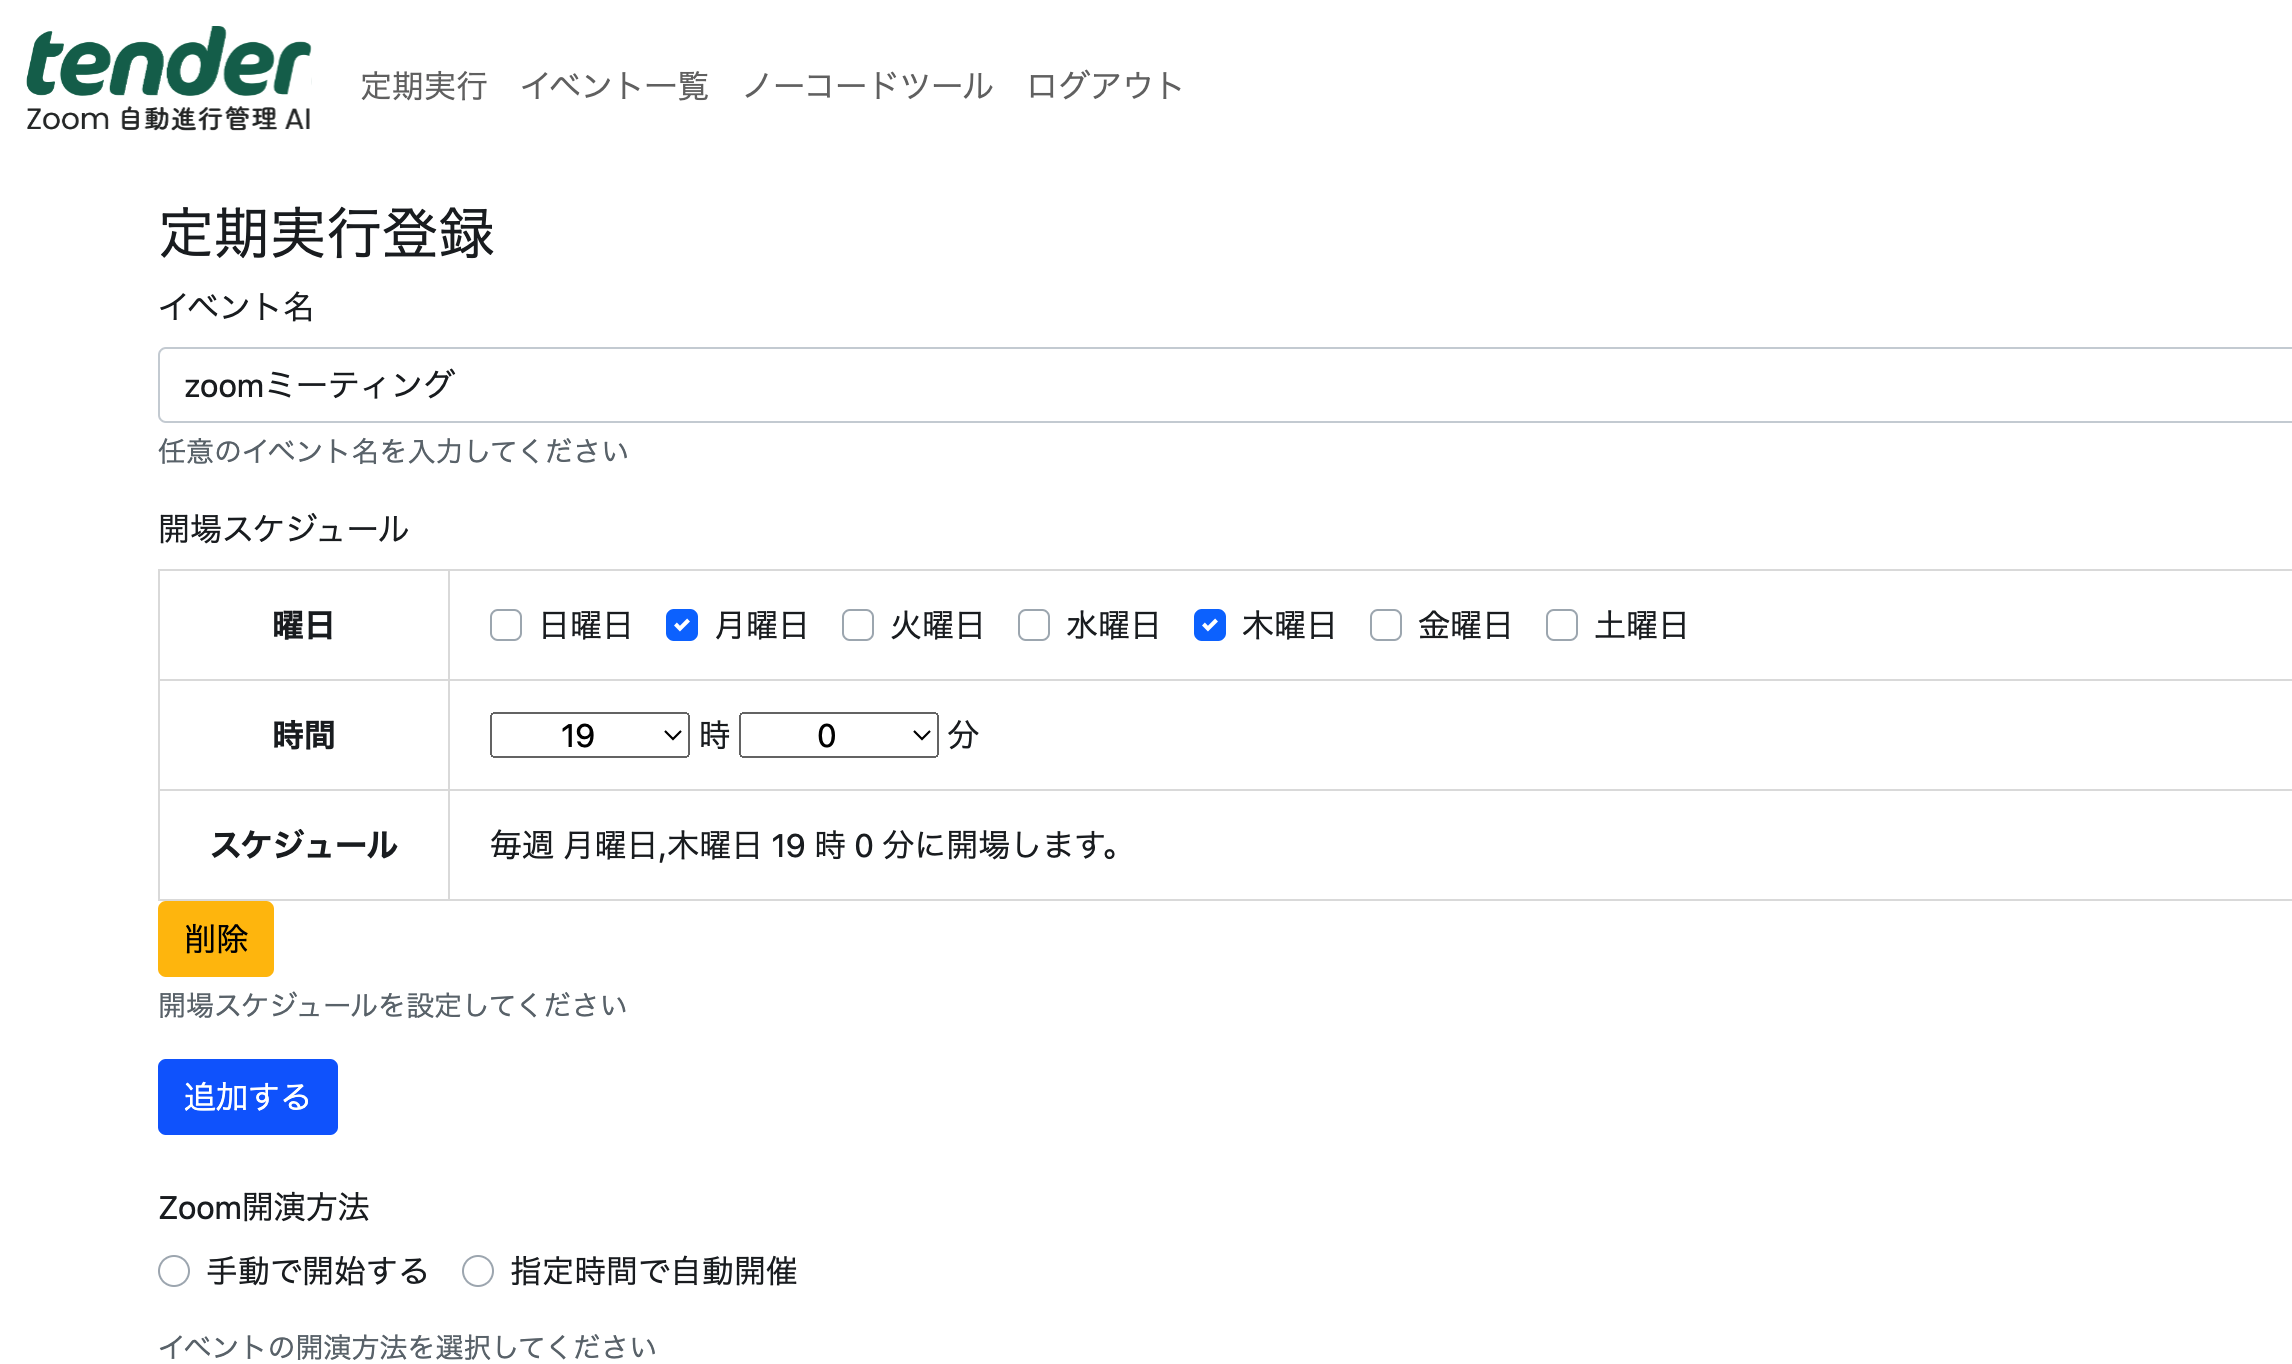Enable the 日曜日 checkbox
Viewport: 2292px width, 1364px height.
(506, 626)
